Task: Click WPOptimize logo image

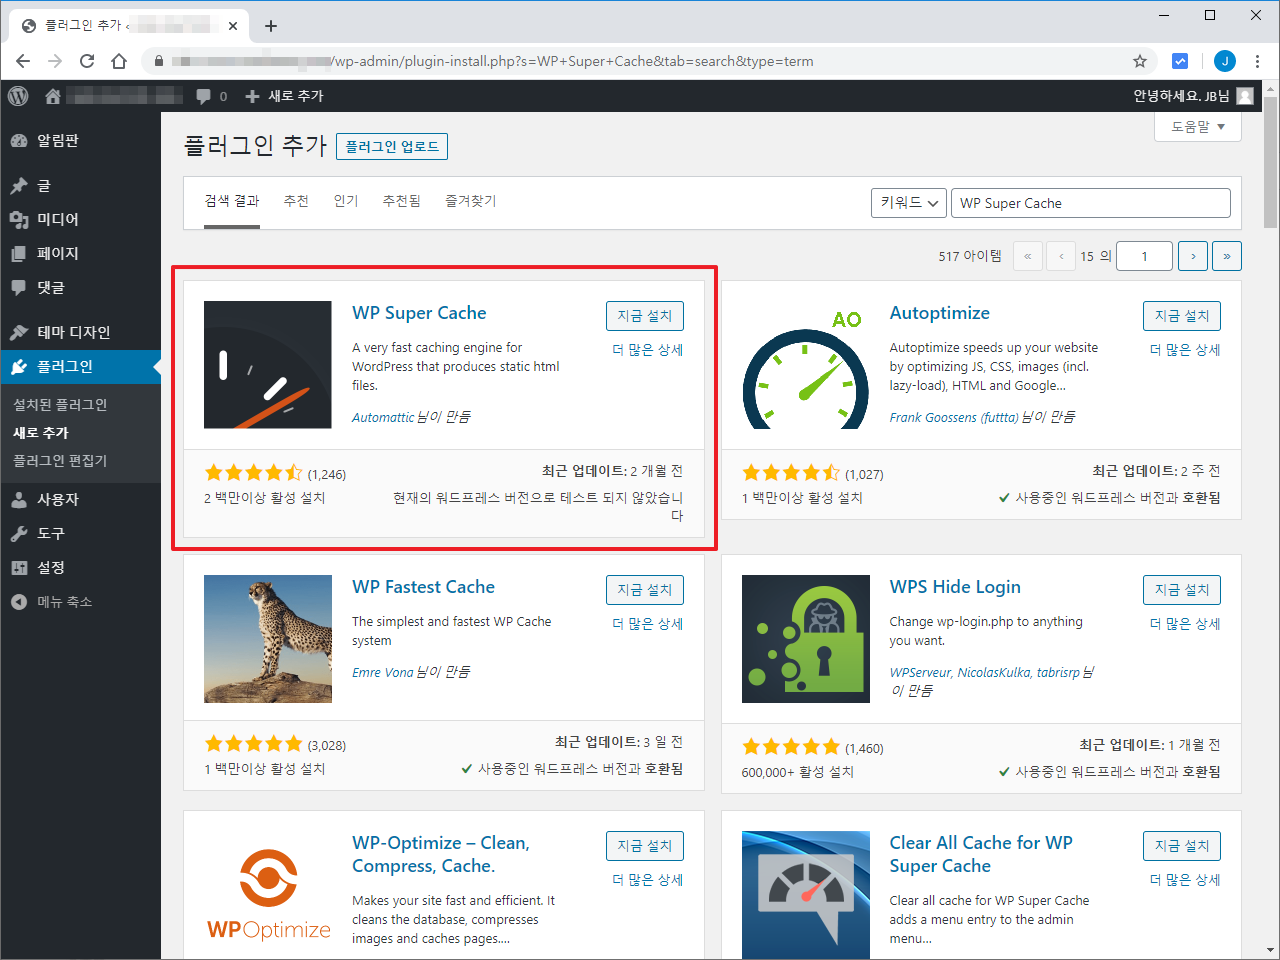Action: (268, 895)
